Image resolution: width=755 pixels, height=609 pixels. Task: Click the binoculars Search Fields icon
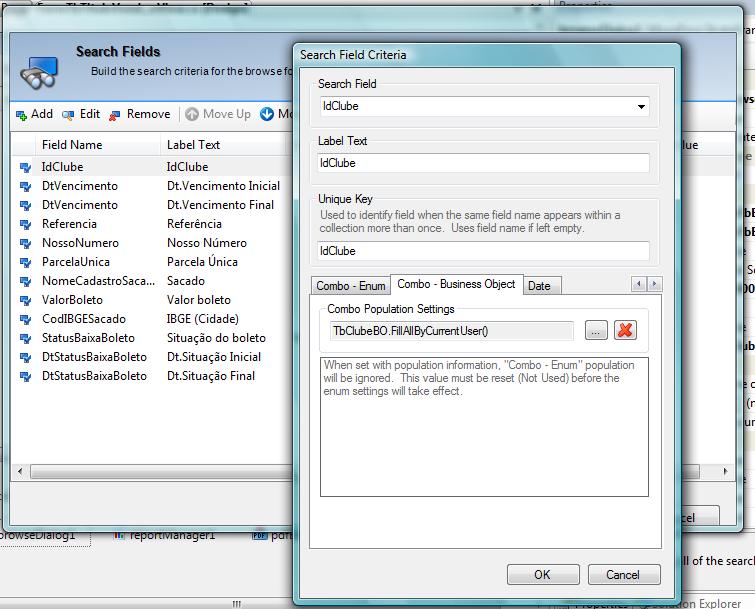click(x=40, y=72)
